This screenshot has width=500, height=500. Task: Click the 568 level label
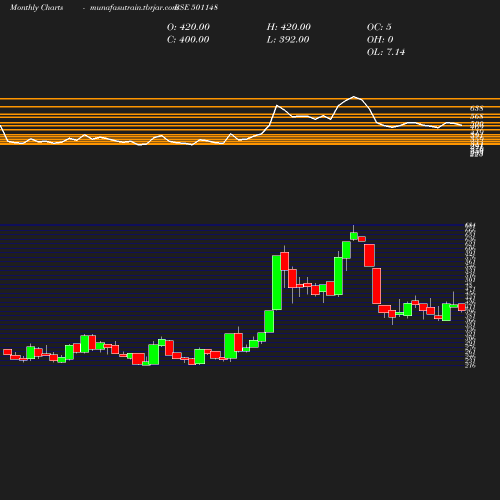coord(477,116)
